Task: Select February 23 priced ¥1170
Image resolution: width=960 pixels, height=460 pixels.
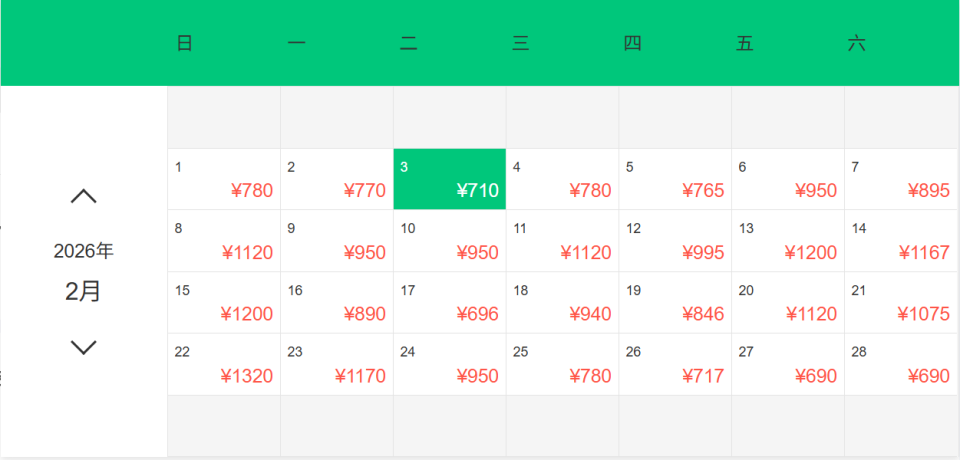Action: pos(337,365)
